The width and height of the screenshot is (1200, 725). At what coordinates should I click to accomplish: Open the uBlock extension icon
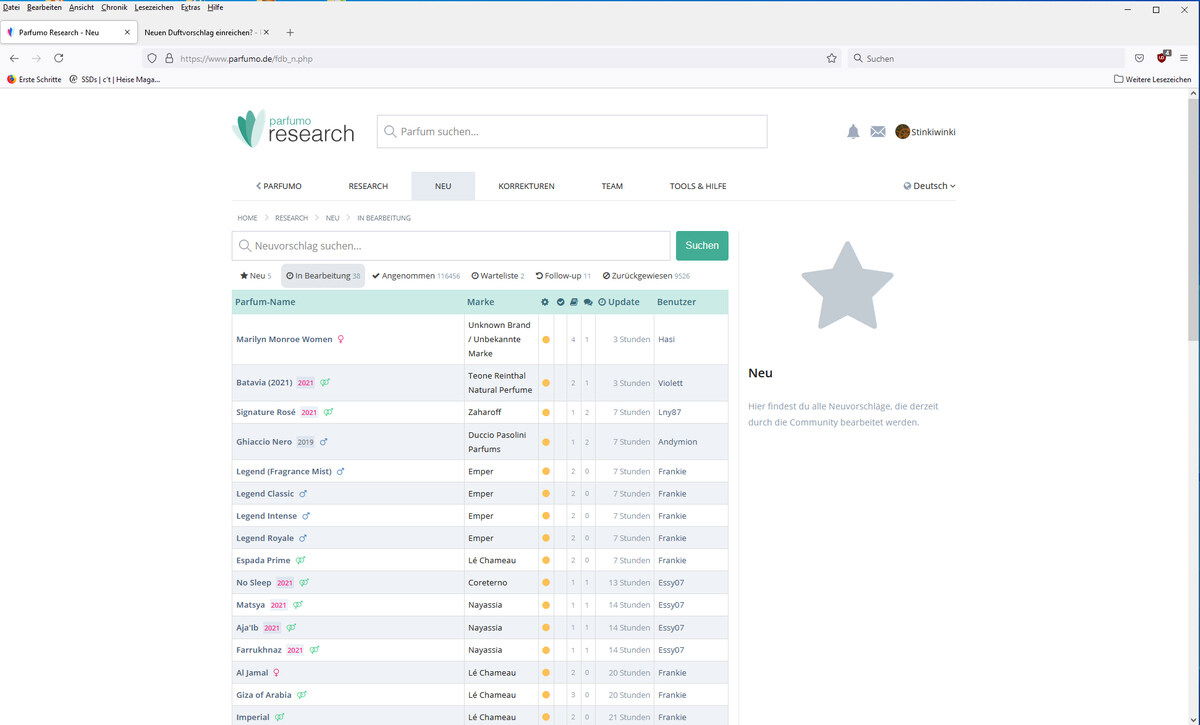click(1163, 57)
